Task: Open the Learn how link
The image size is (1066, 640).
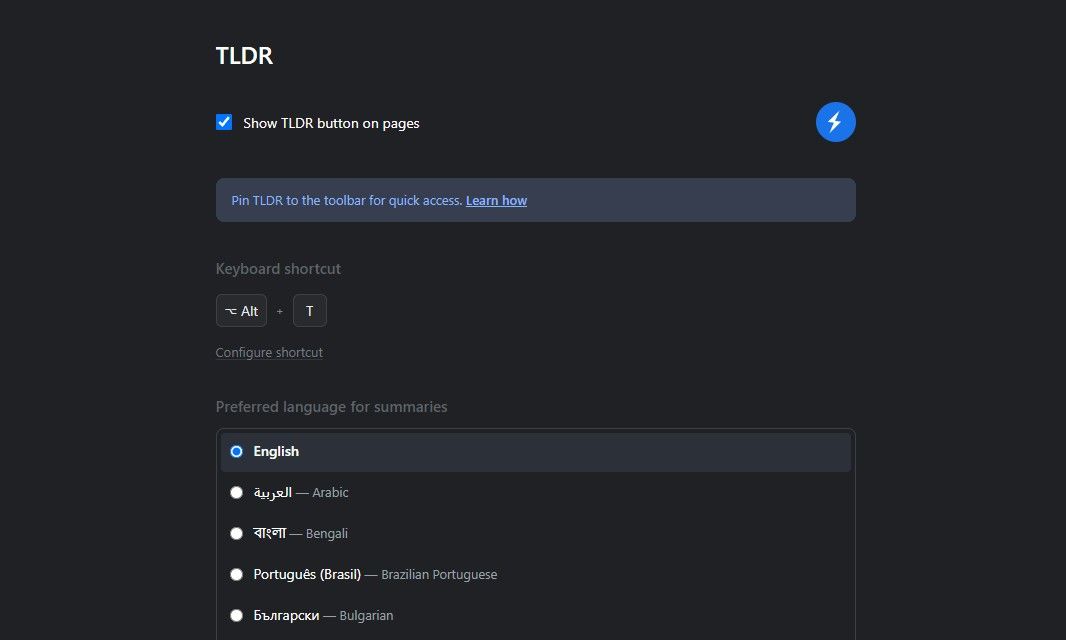Action: coord(496,201)
